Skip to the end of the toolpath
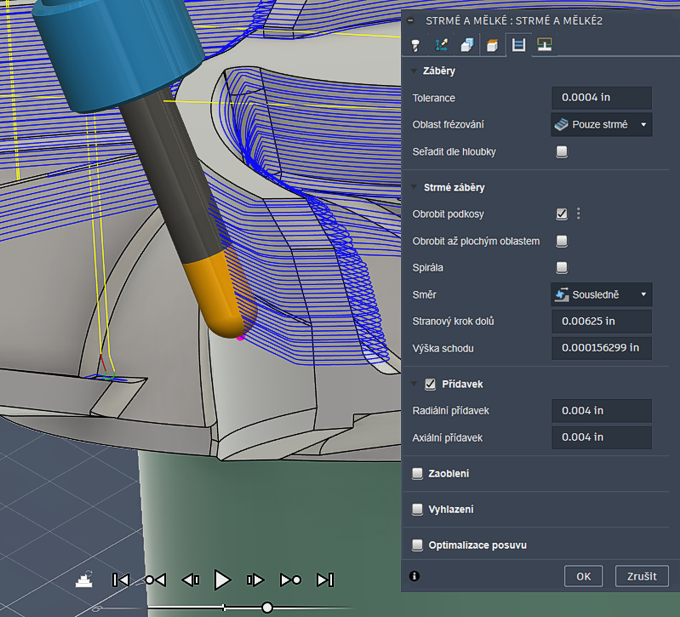Image resolution: width=680 pixels, height=617 pixels. pos(325,579)
